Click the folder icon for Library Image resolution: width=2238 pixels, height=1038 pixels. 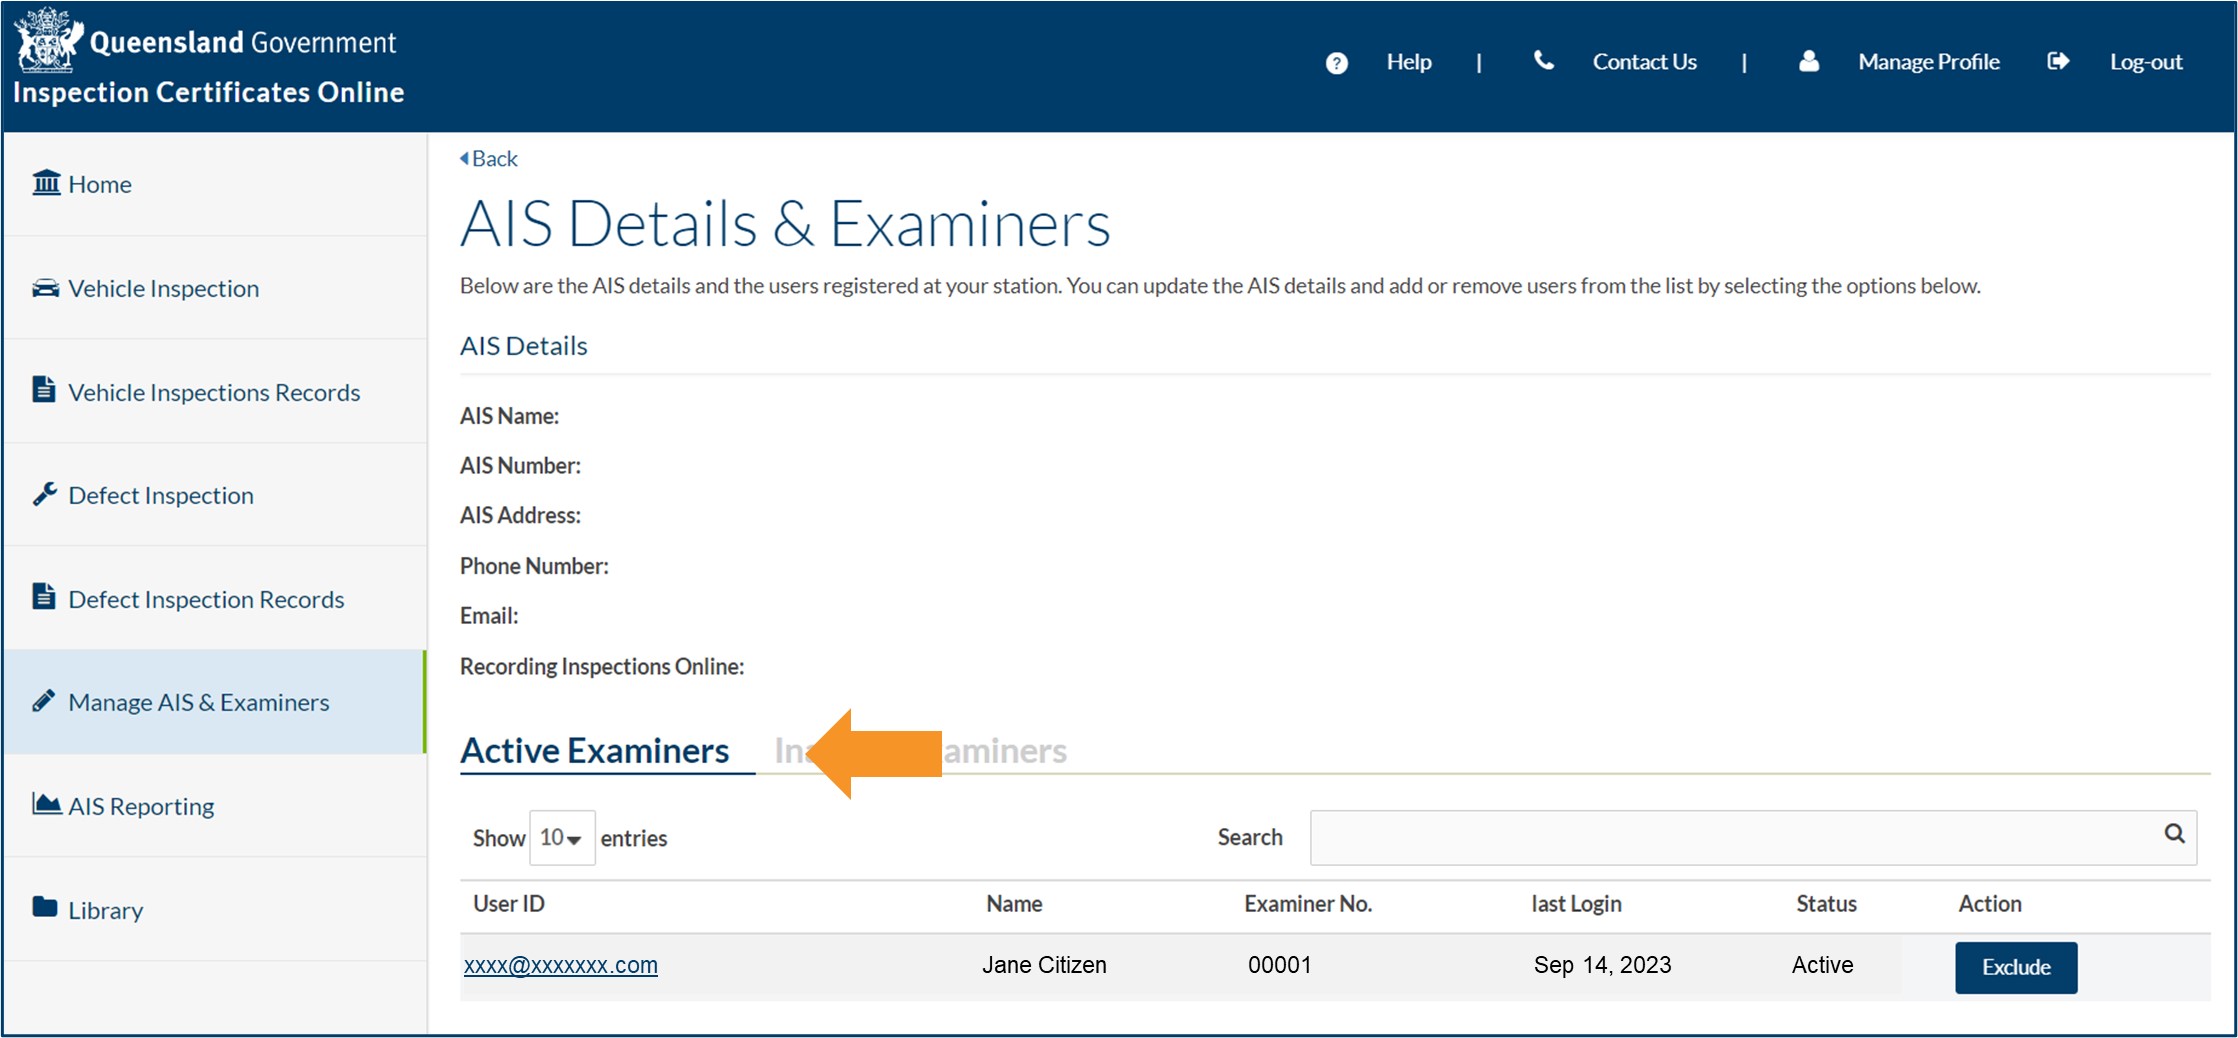click(x=44, y=907)
